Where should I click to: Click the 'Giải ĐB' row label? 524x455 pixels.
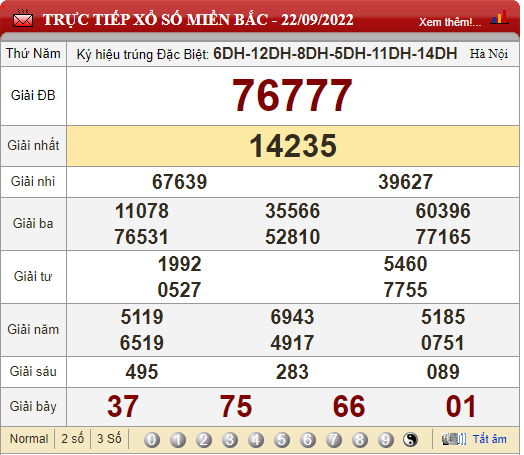[x=33, y=96]
